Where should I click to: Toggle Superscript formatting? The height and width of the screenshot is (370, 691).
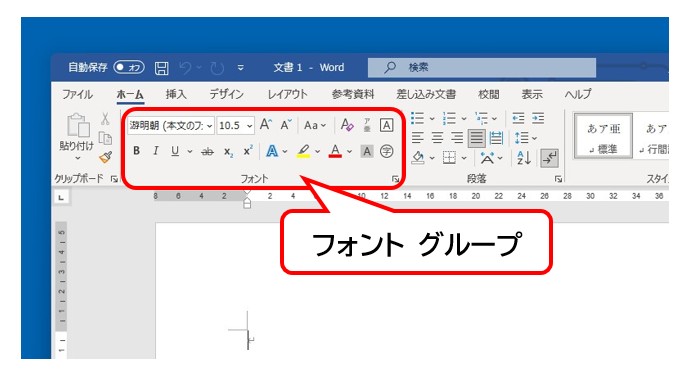pos(248,151)
